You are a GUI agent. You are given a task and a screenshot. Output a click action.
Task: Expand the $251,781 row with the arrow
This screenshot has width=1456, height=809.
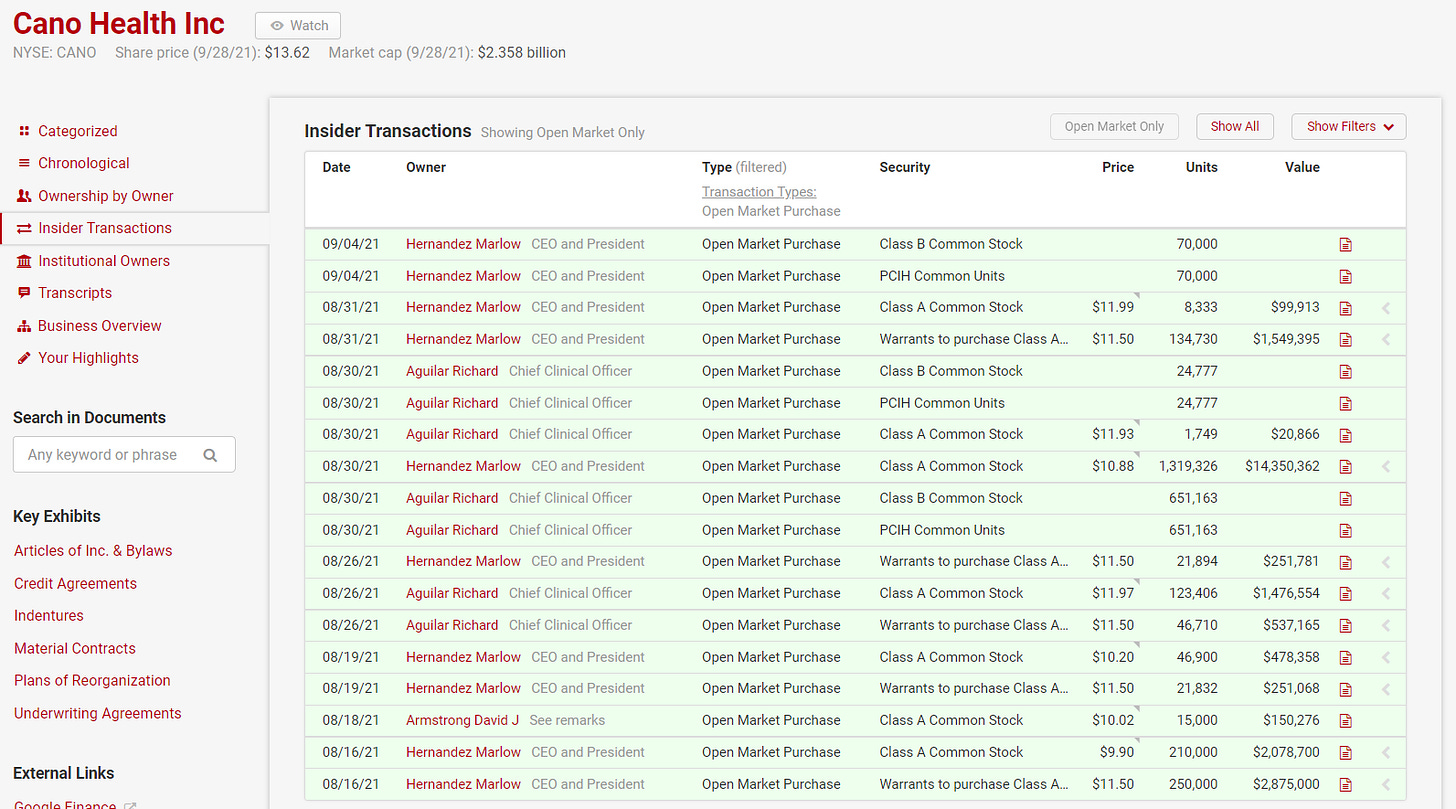point(1386,562)
